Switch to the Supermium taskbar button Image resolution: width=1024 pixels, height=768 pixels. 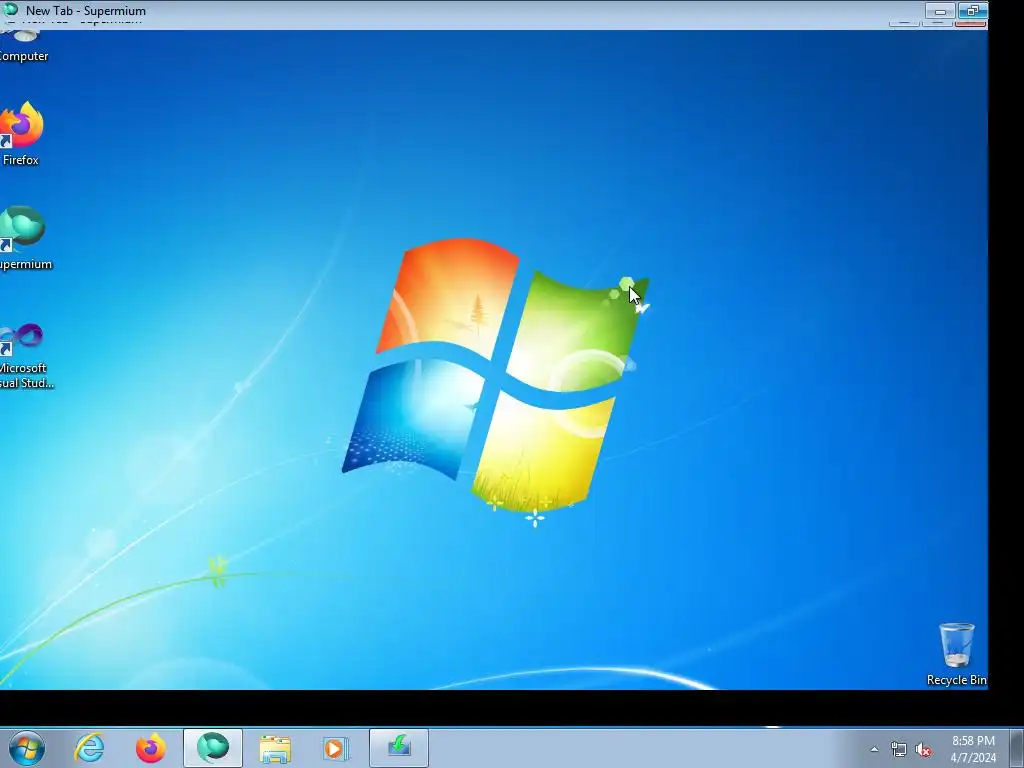point(213,748)
